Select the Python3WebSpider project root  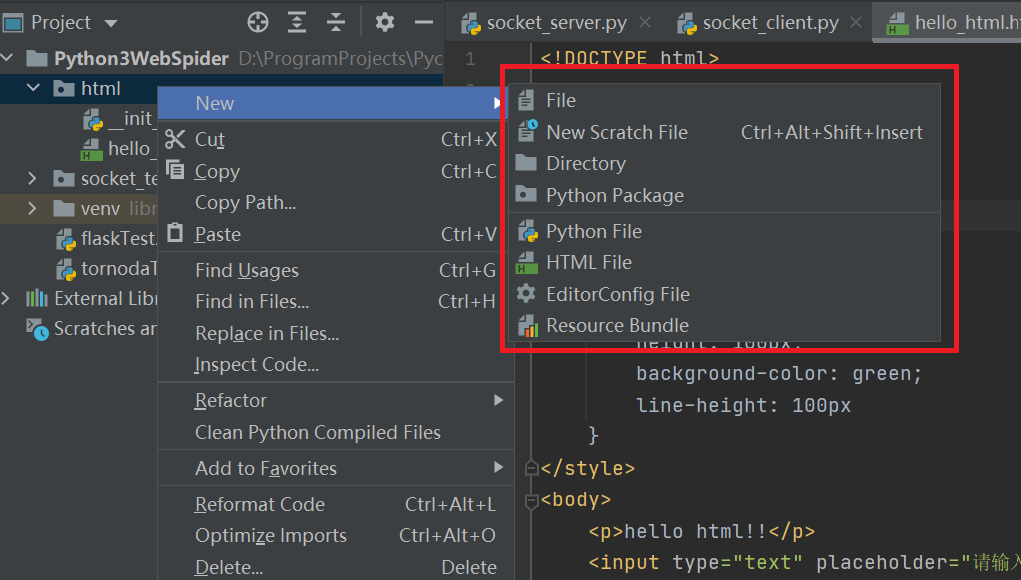coord(141,59)
